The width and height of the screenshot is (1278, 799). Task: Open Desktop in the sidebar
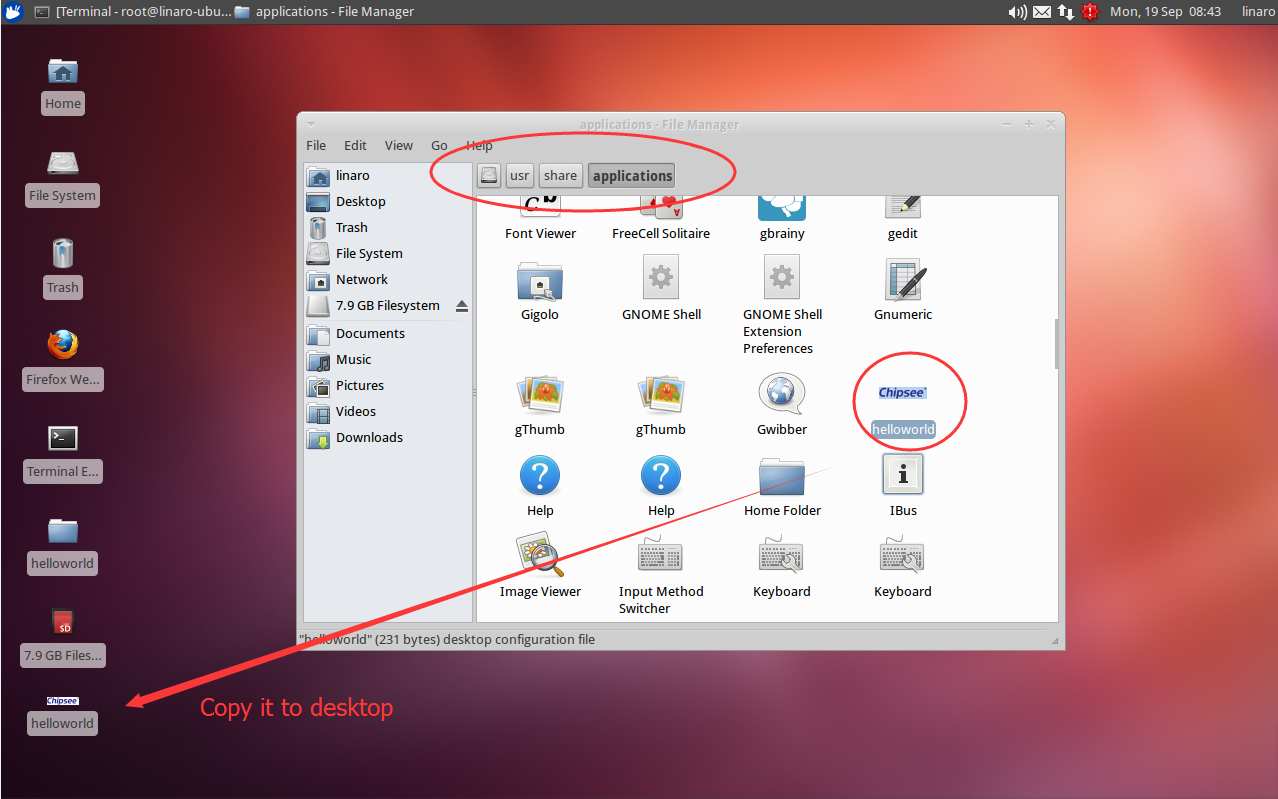click(x=387, y=201)
